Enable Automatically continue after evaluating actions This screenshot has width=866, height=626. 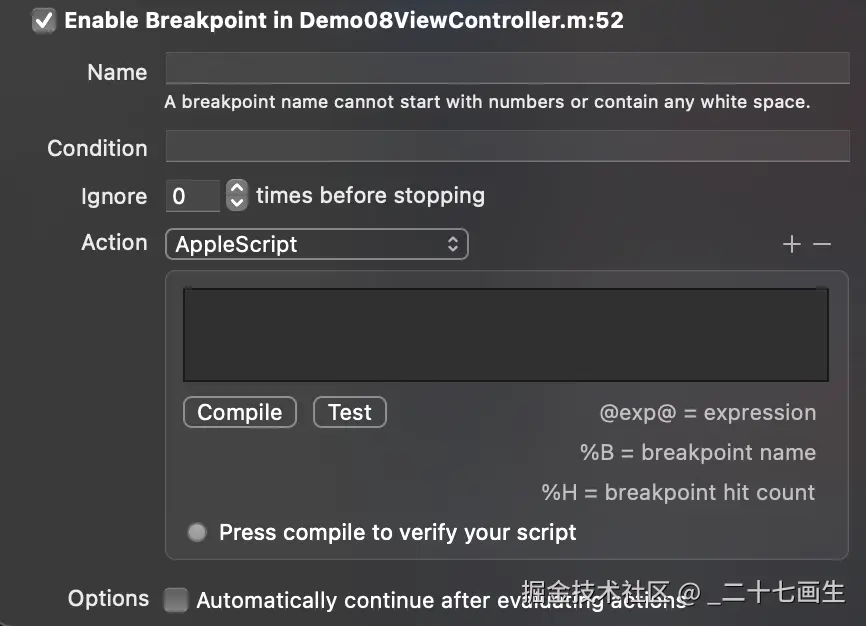coord(176,600)
